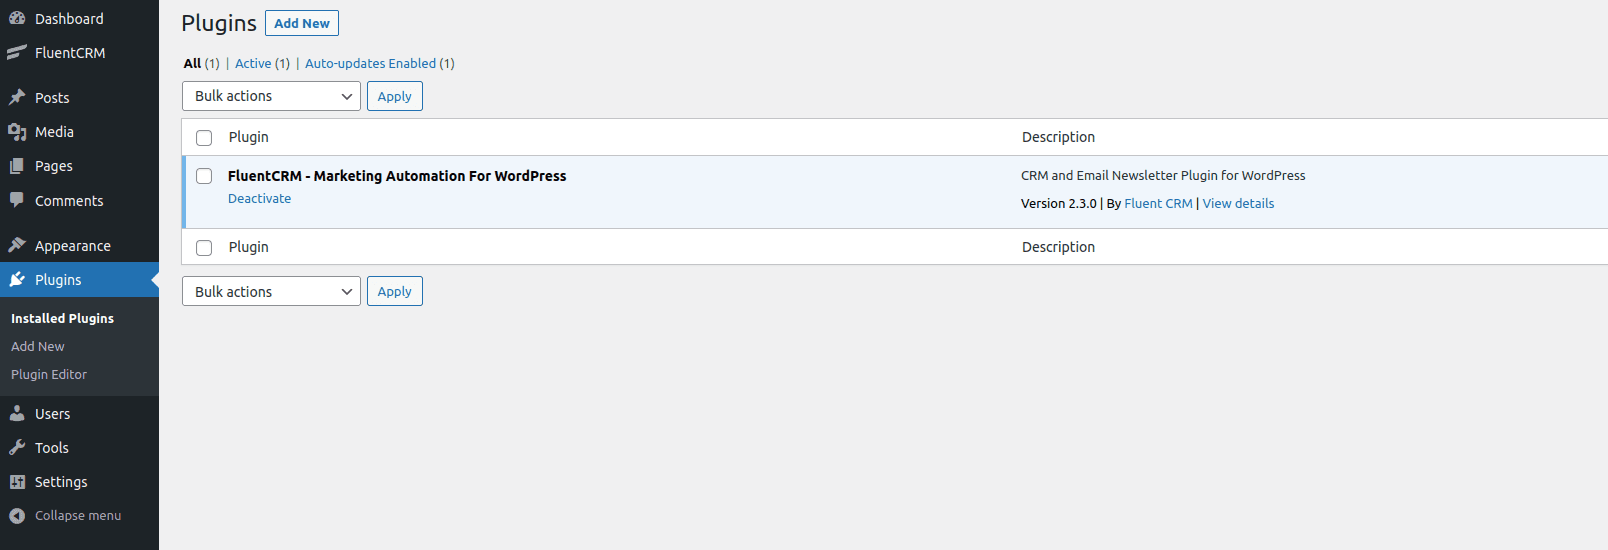Screen dimensions: 1608x550
Task: Deactivate the FluentCRM plugin
Action: 260,198
